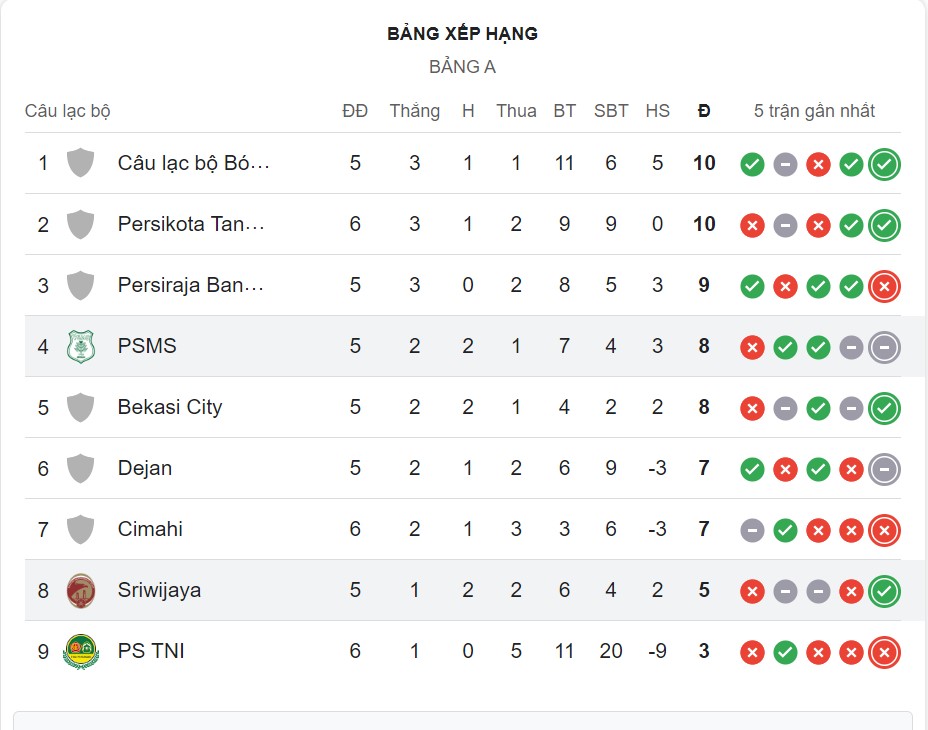The width and height of the screenshot is (928, 730).
Task: Click the shield icon beside Persiraja Ban…
Action: (x=80, y=285)
